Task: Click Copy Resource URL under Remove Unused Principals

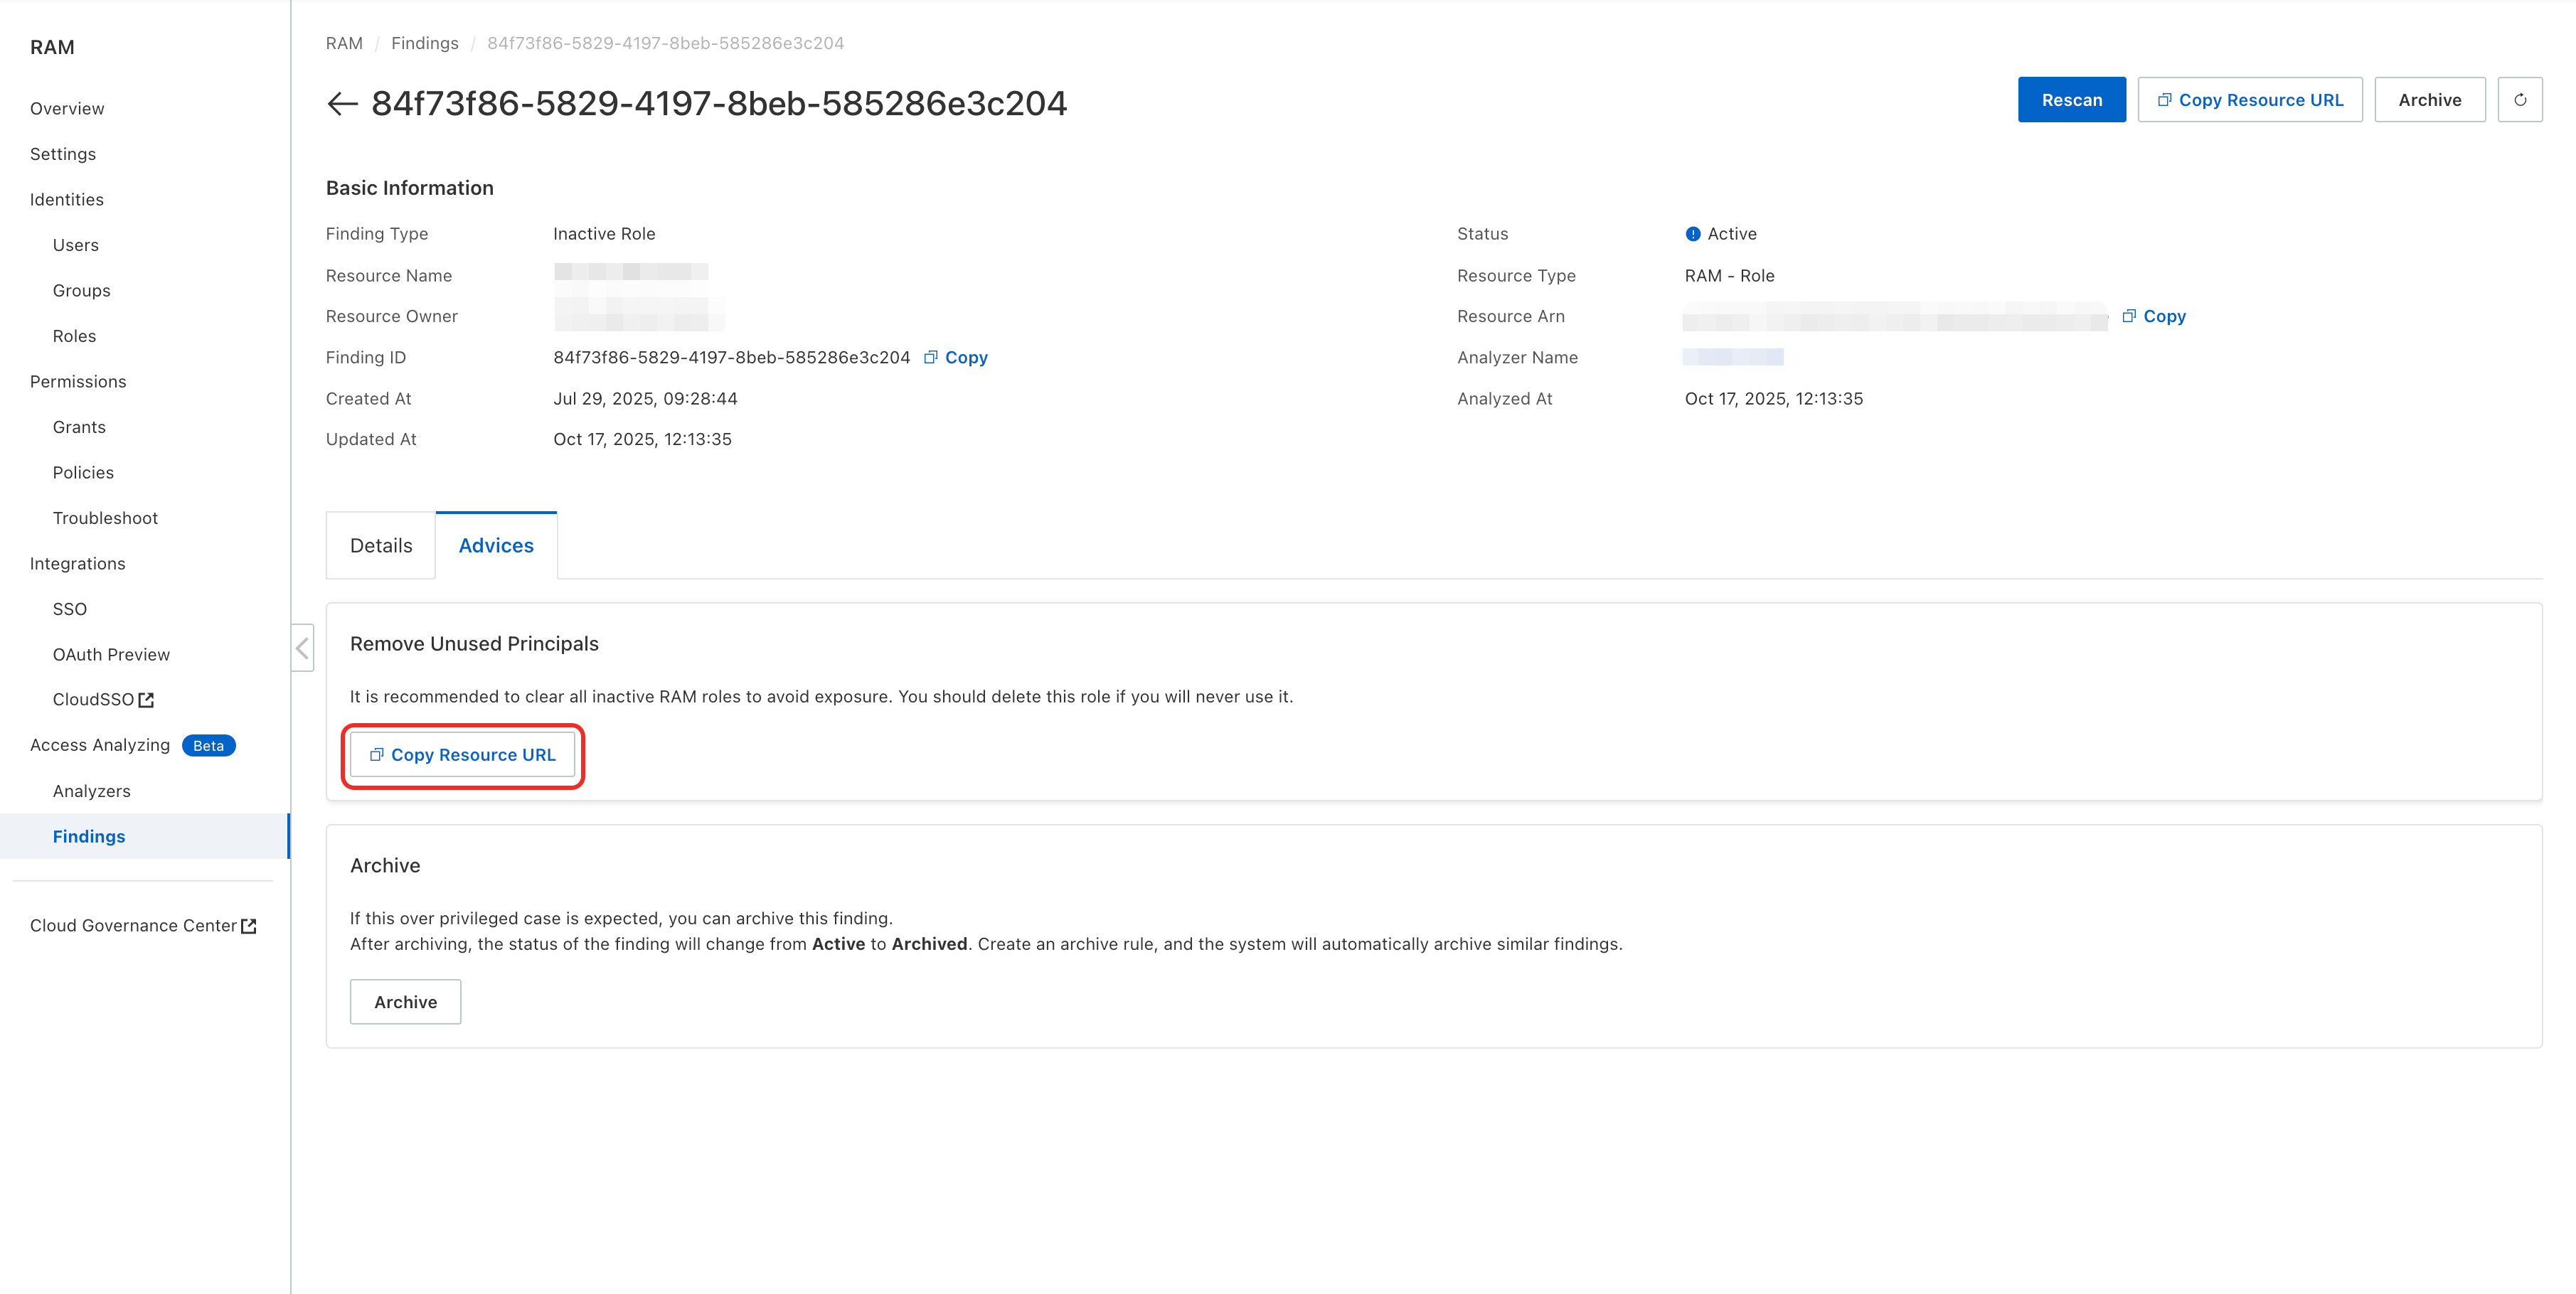Action: (462, 755)
